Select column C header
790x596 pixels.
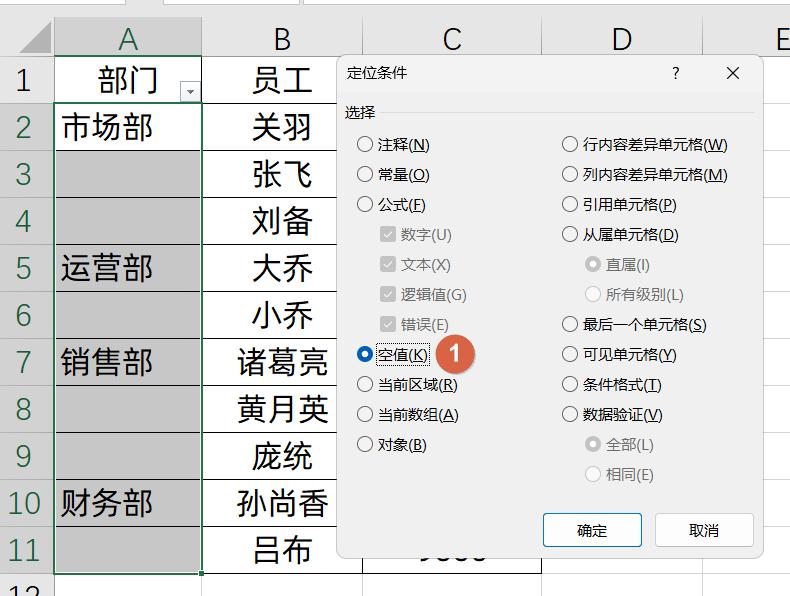click(452, 38)
